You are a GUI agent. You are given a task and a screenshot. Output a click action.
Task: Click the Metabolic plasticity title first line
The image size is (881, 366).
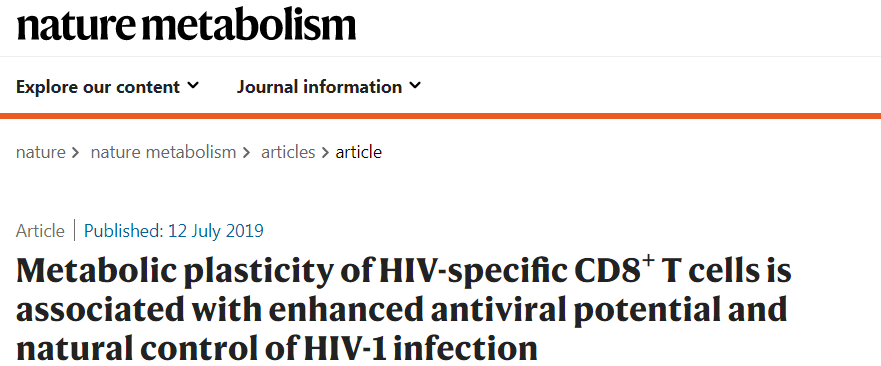[403, 272]
